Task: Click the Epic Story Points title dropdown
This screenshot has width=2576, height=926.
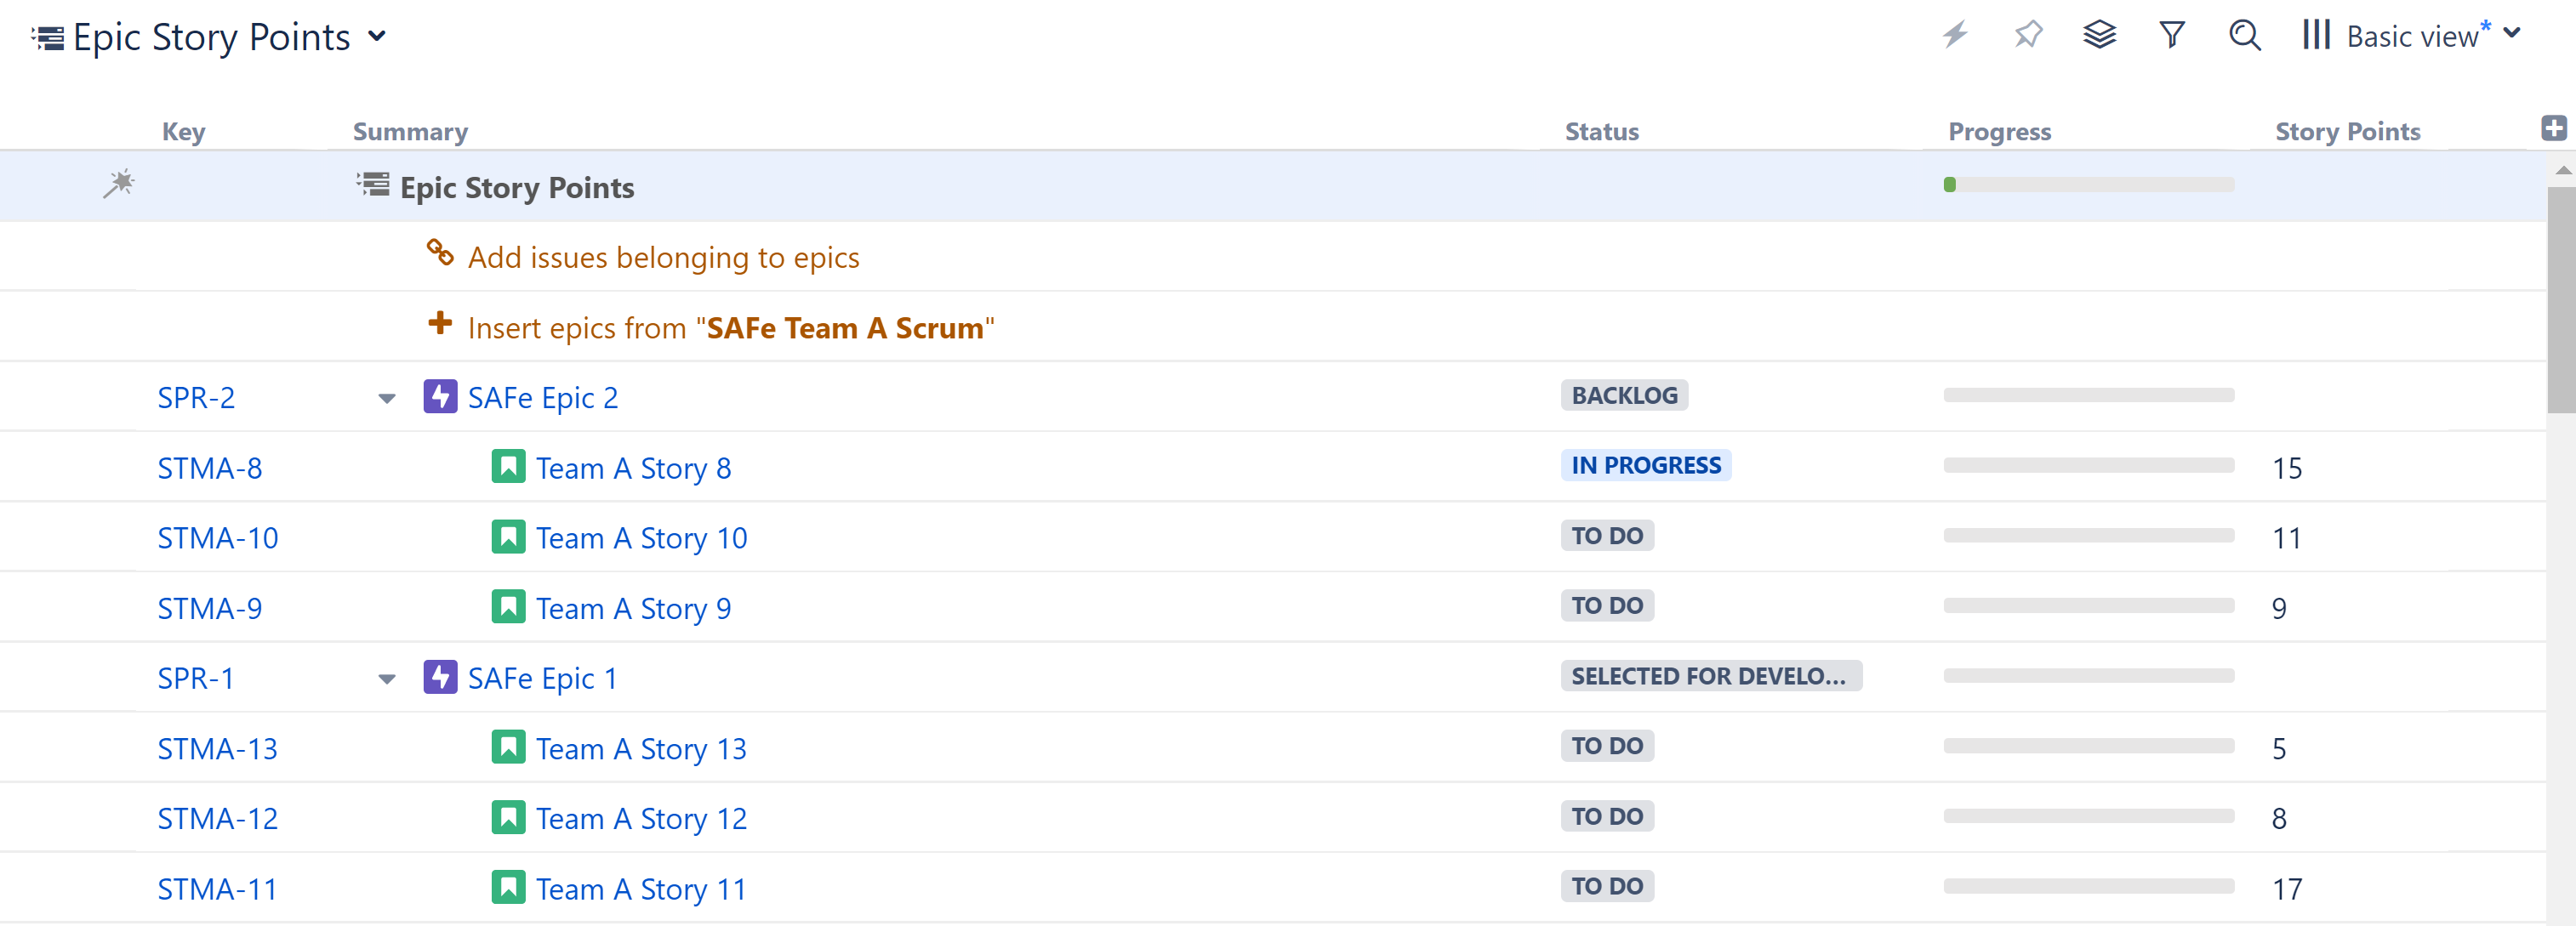Action: 379,37
